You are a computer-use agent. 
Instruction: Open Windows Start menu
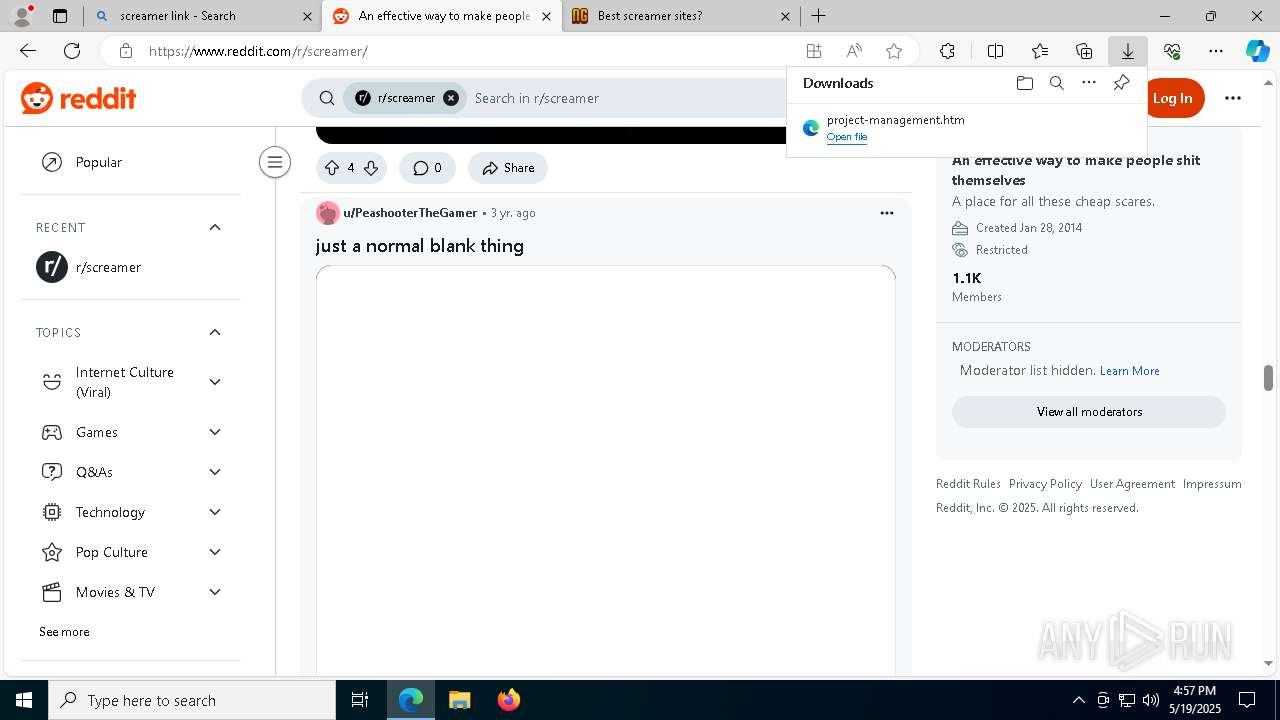[x=24, y=700]
